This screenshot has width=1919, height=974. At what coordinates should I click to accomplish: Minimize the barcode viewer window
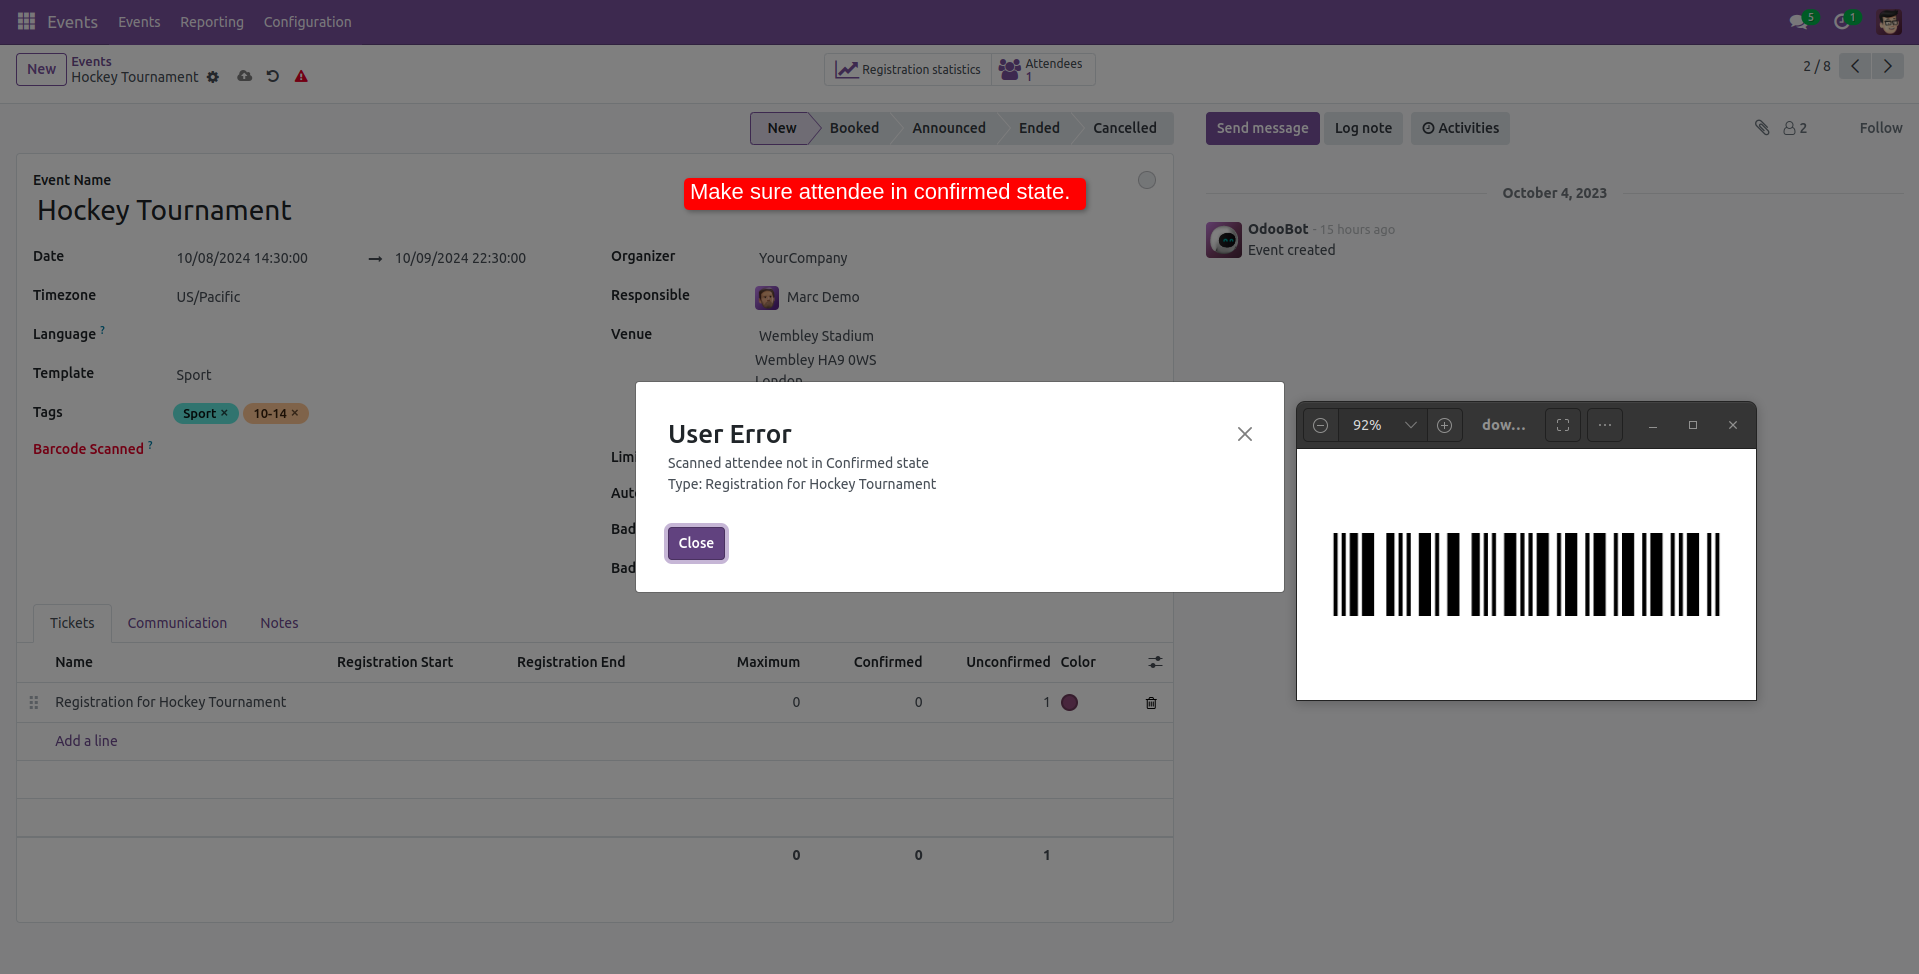1653,425
